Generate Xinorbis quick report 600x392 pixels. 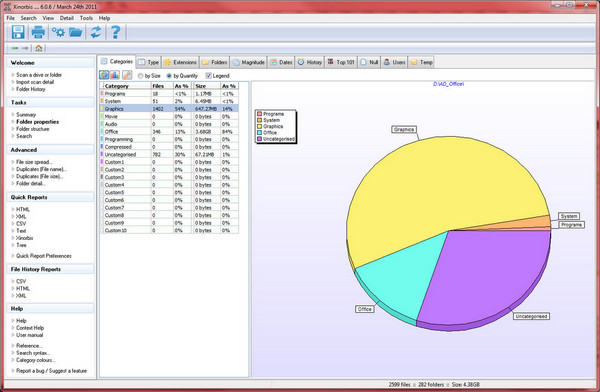(x=24, y=238)
